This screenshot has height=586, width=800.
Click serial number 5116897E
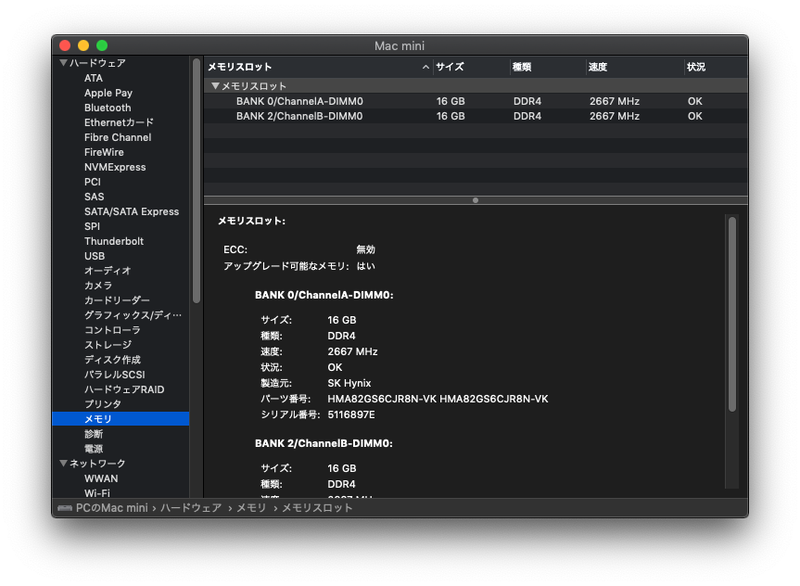coord(351,415)
